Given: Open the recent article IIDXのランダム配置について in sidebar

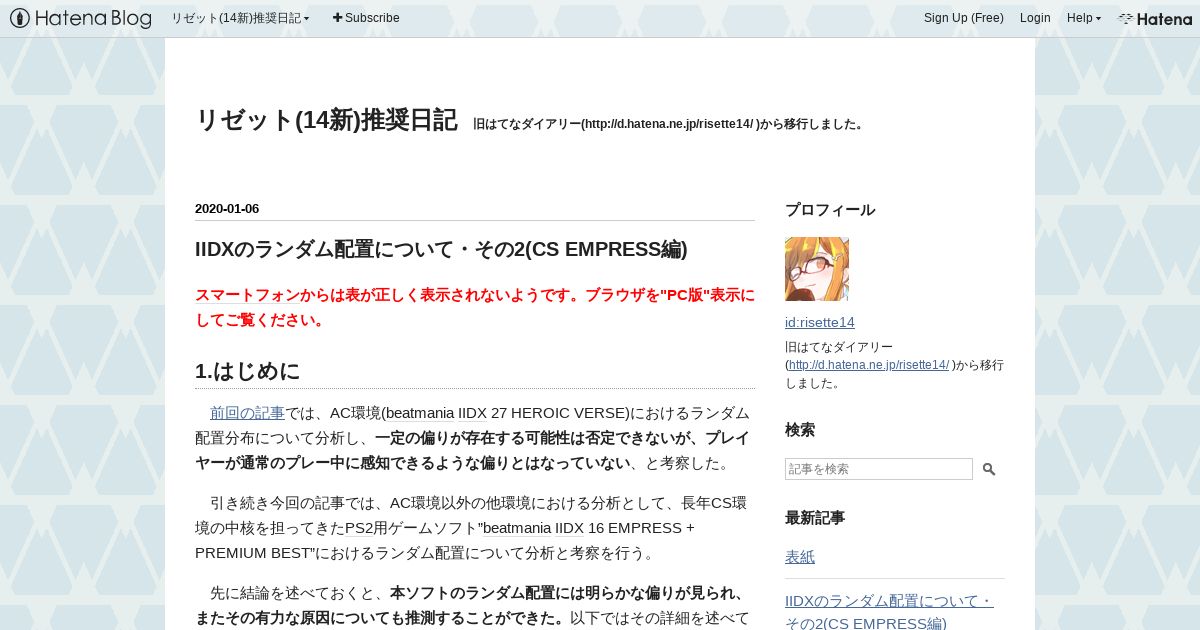Looking at the screenshot, I should coord(890,612).
